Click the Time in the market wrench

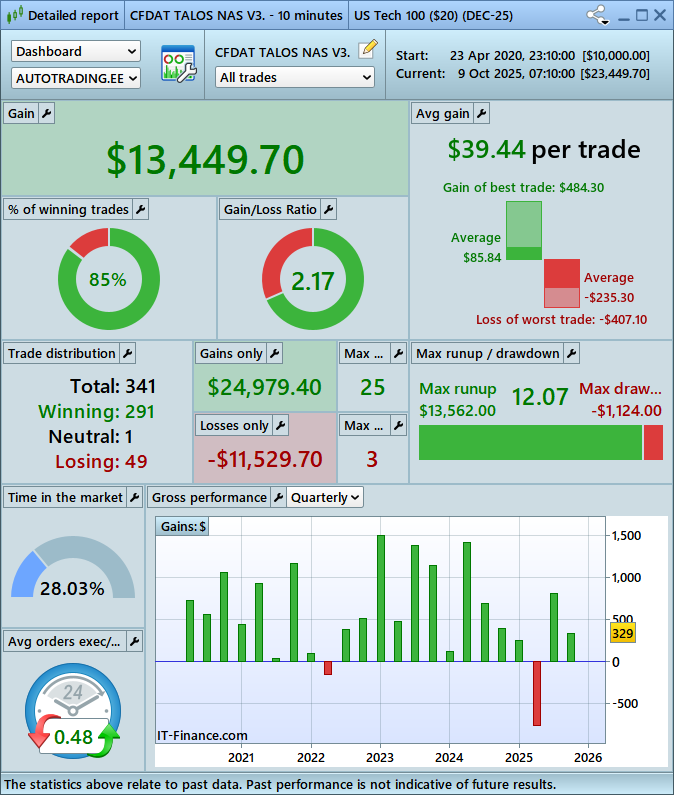pyautogui.click(x=134, y=497)
